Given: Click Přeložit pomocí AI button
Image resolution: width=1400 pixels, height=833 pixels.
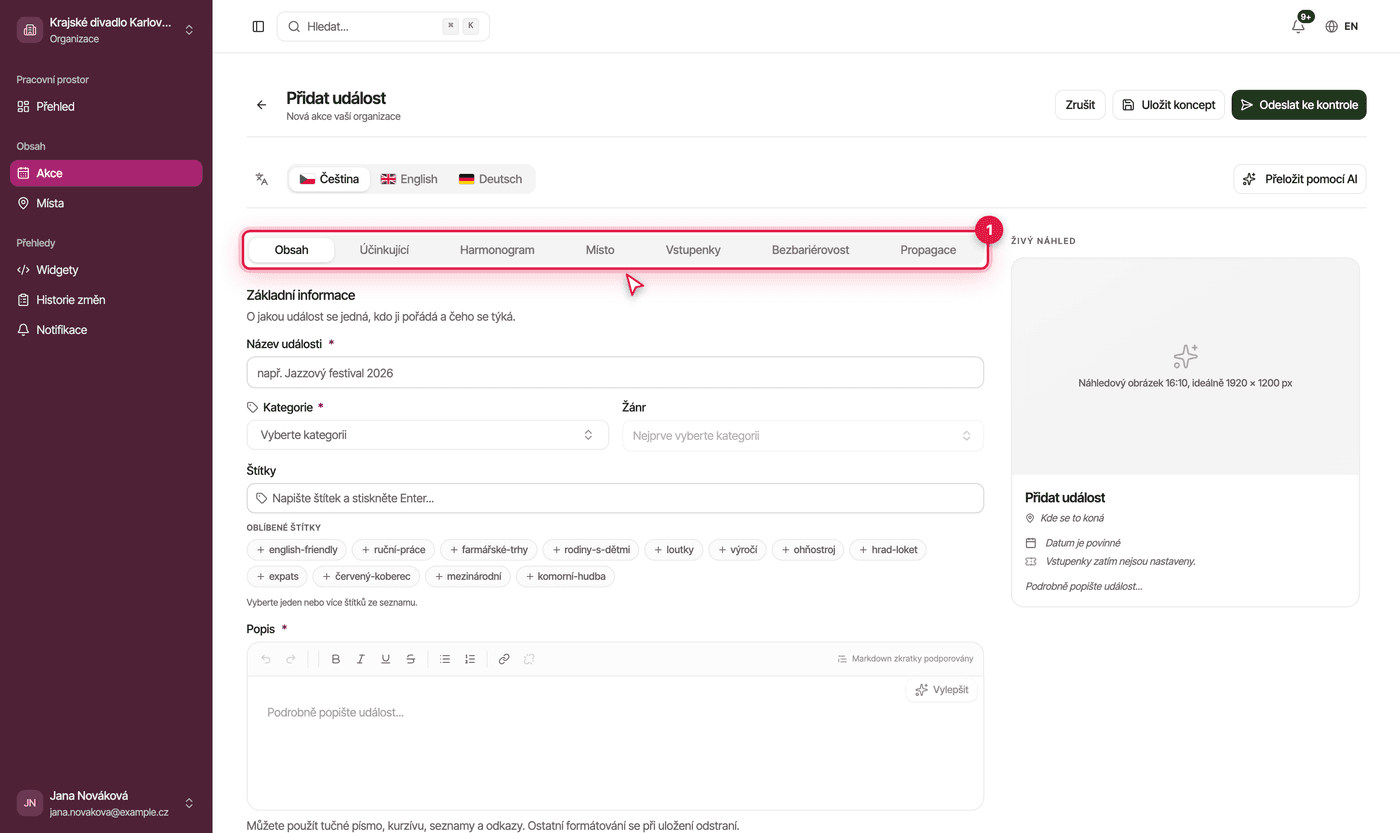Looking at the screenshot, I should (1300, 179).
